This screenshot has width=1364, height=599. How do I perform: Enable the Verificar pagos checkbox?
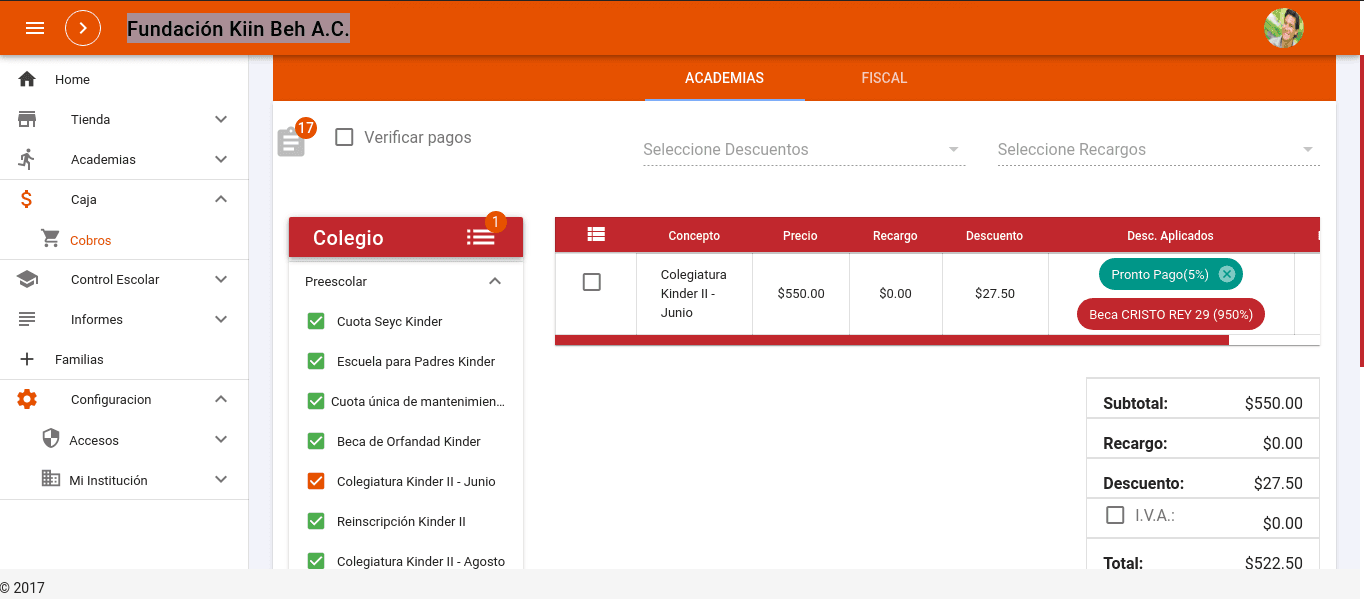click(344, 137)
